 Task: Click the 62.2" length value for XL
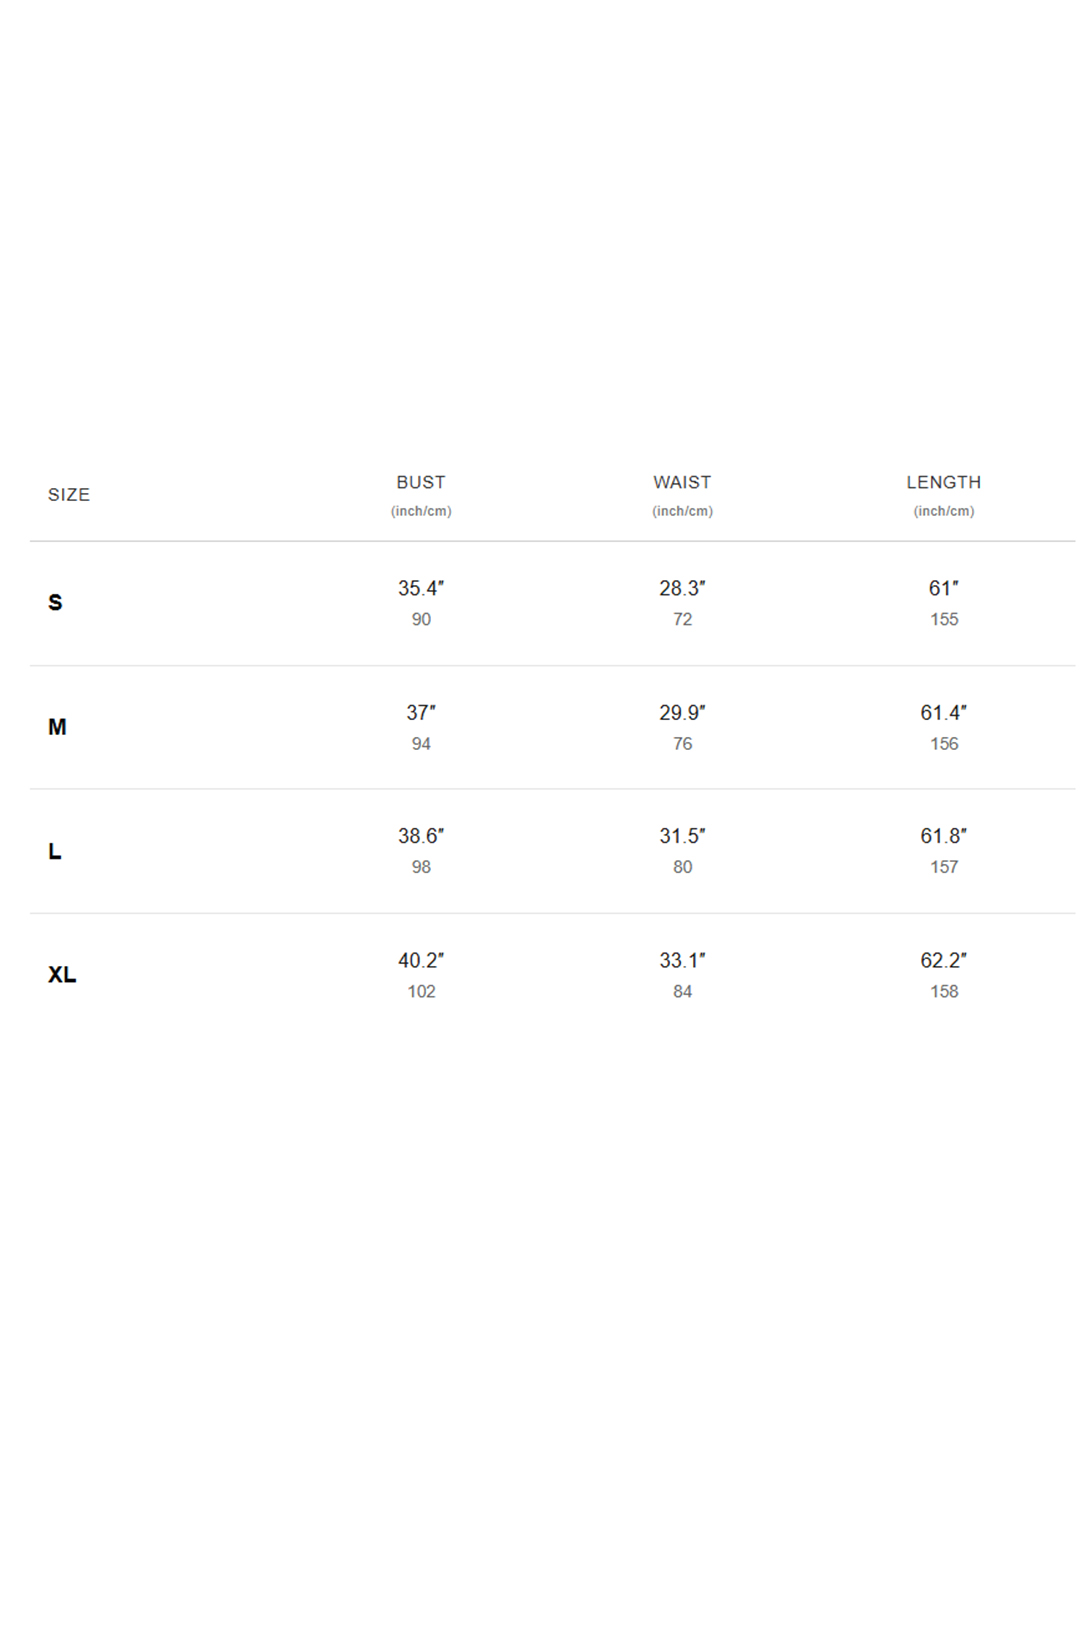tap(944, 960)
